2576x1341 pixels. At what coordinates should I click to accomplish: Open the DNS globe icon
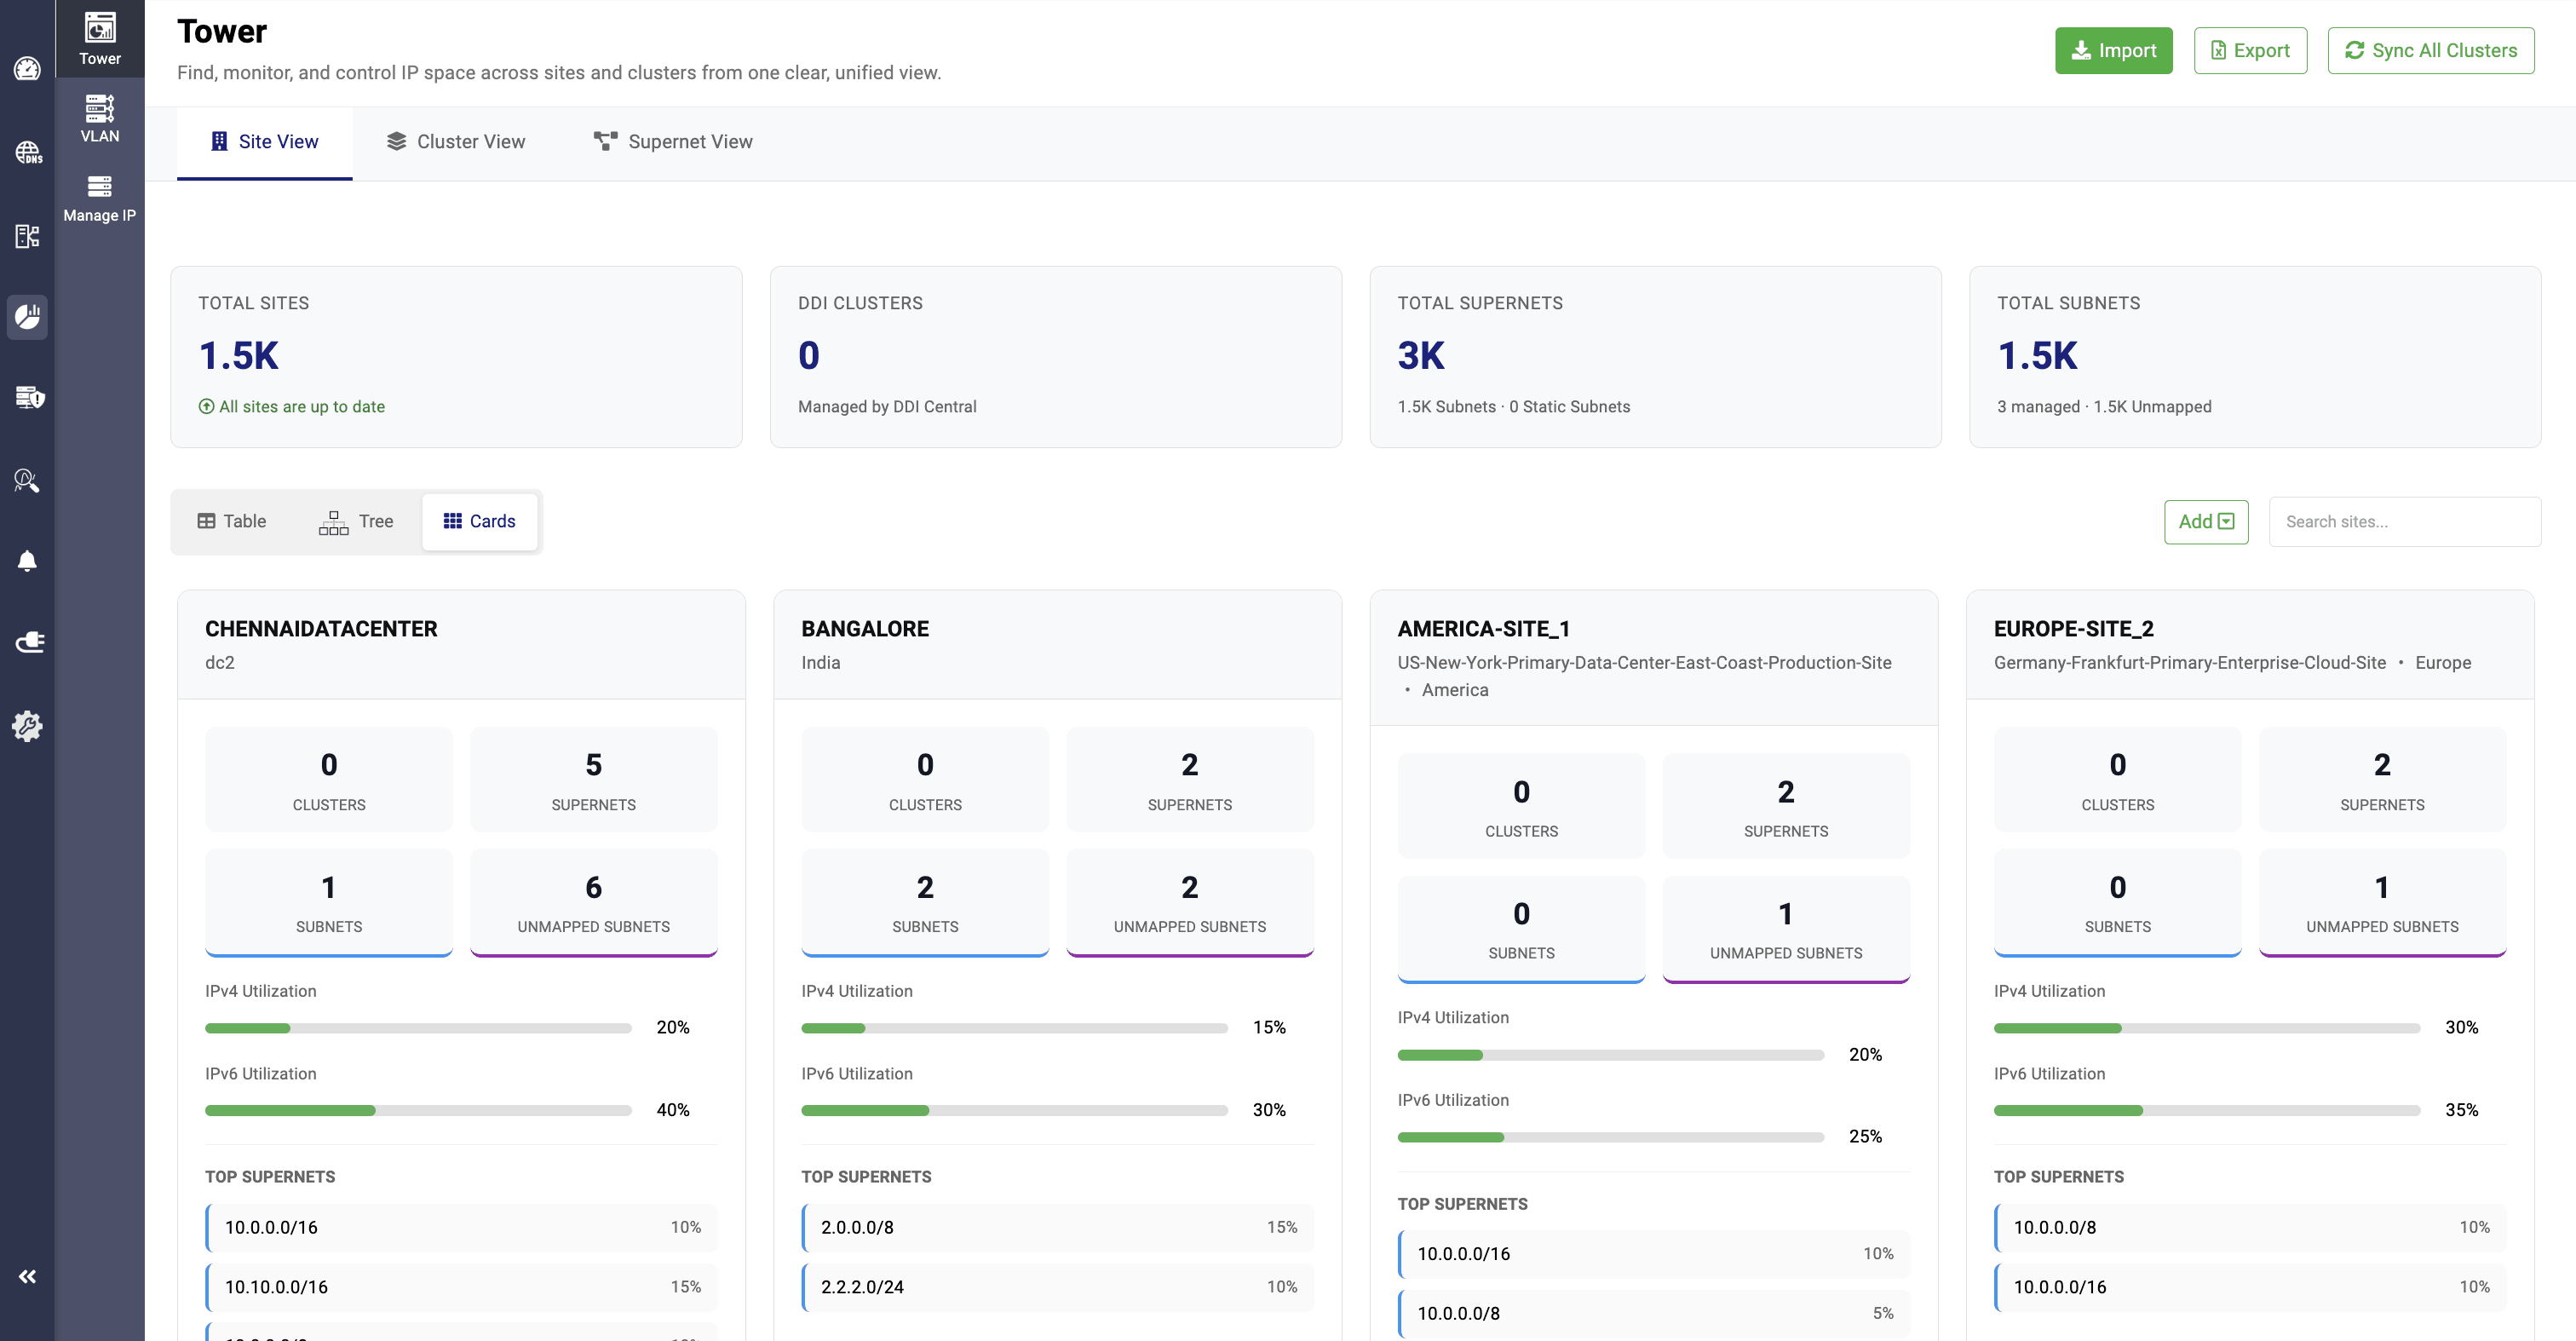(x=27, y=152)
